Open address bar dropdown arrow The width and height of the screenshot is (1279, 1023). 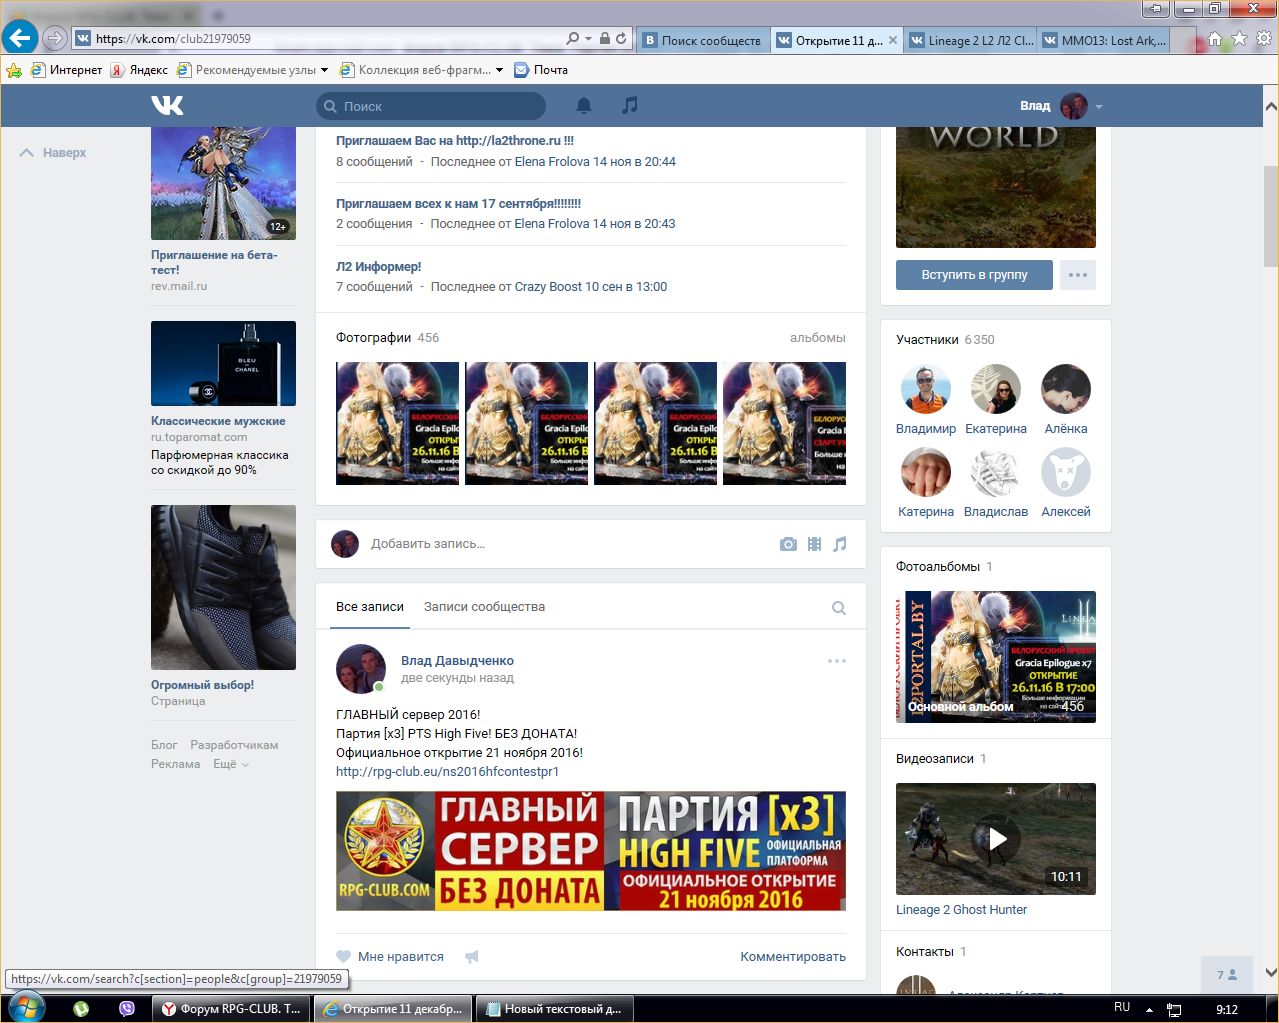[x=589, y=39]
